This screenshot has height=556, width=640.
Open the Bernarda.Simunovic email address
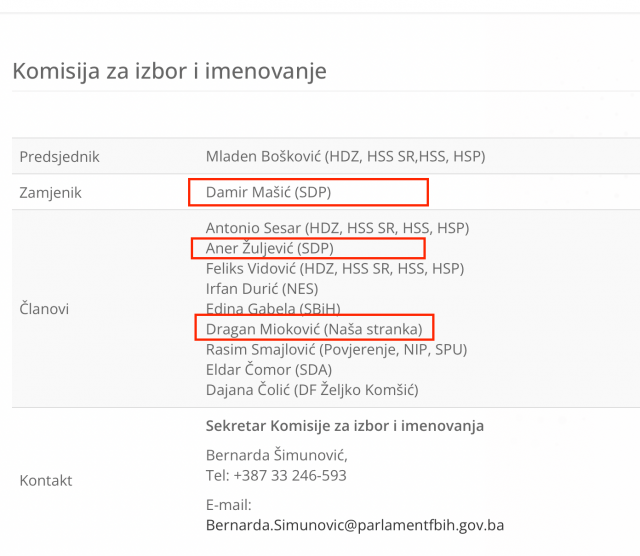(354, 524)
